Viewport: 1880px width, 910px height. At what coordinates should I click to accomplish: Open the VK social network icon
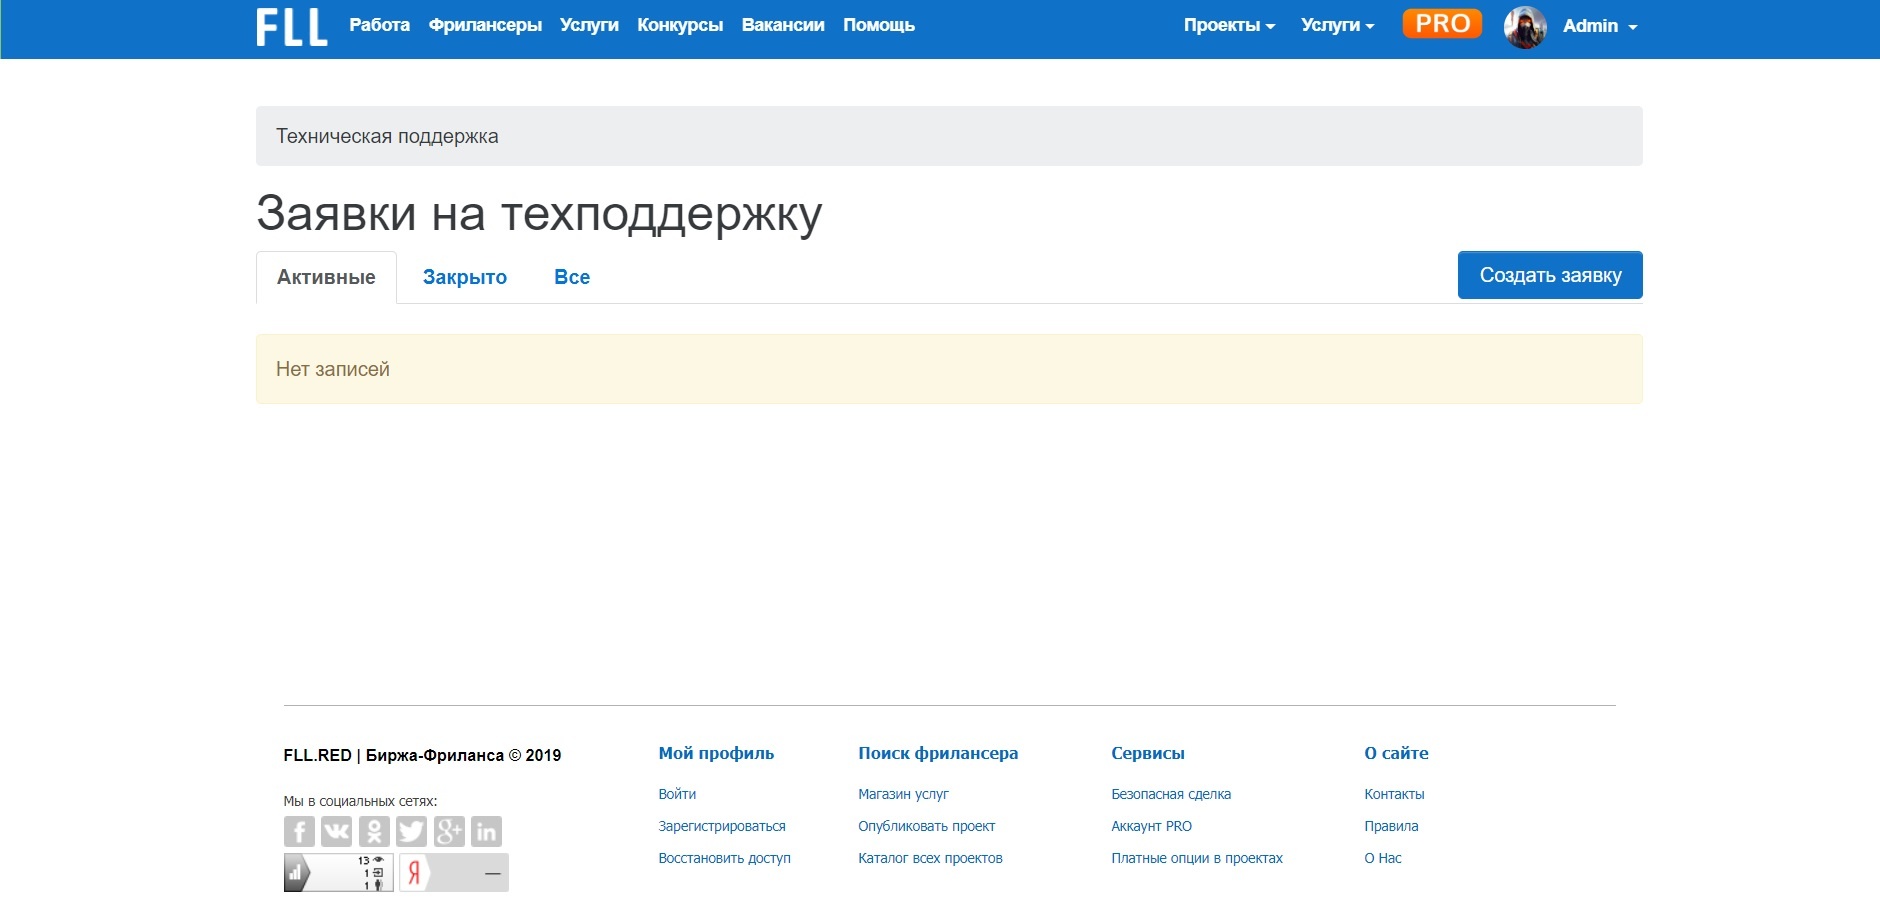coord(336,831)
